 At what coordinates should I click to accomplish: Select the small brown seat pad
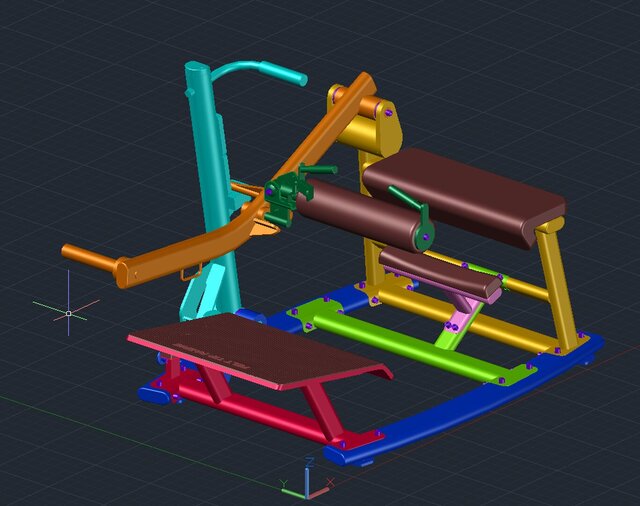pyautogui.click(x=440, y=272)
